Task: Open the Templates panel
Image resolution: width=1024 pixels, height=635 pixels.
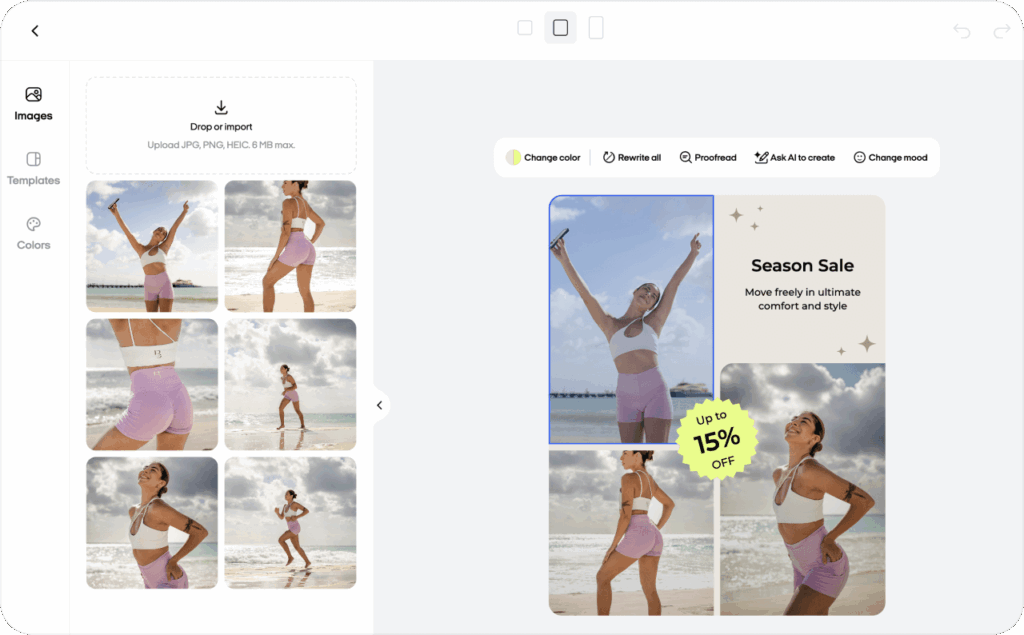Action: click(x=33, y=170)
